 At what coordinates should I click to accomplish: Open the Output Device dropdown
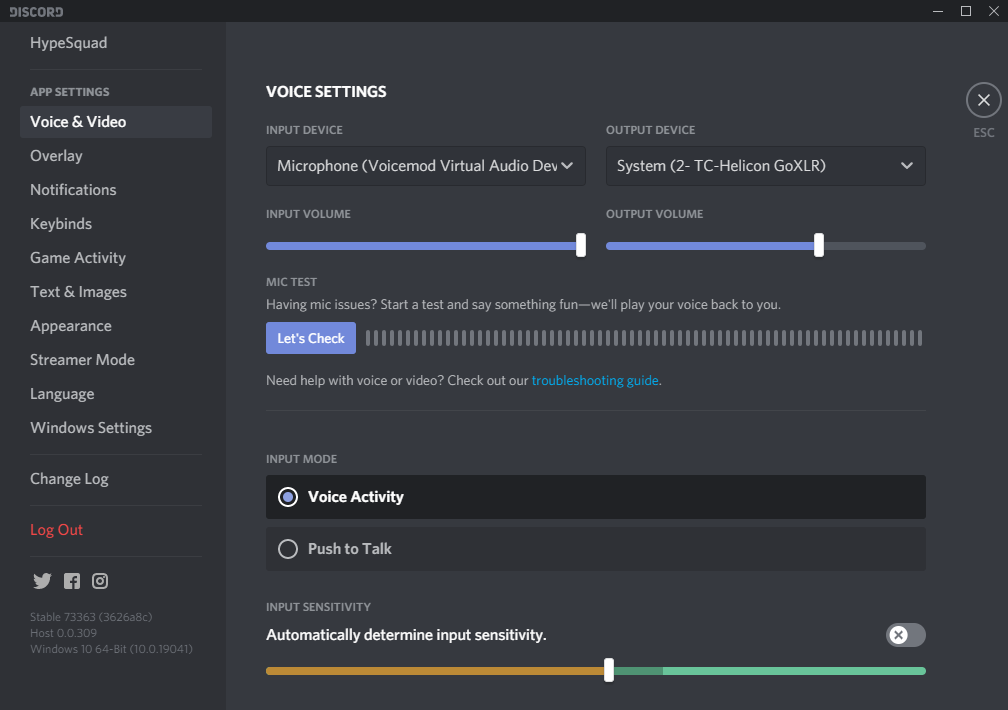coord(766,166)
